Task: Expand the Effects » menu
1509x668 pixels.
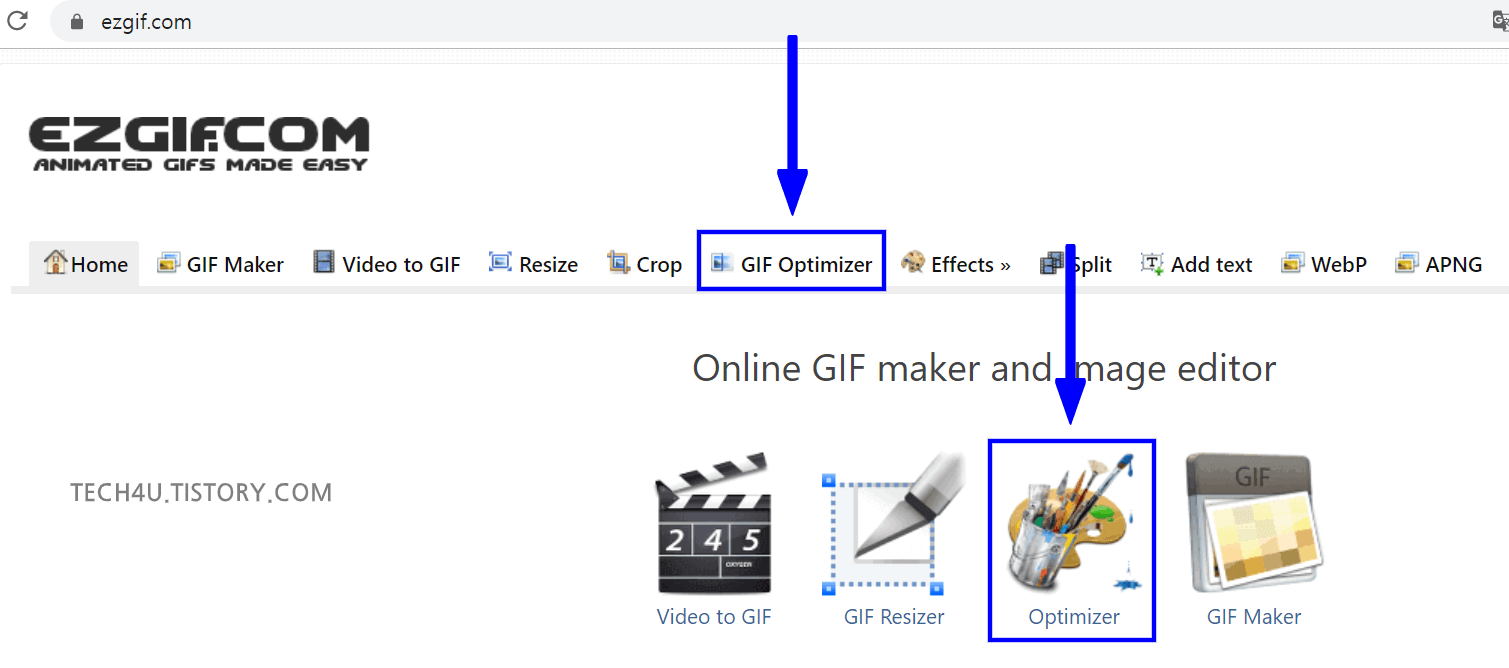Action: pyautogui.click(x=956, y=264)
